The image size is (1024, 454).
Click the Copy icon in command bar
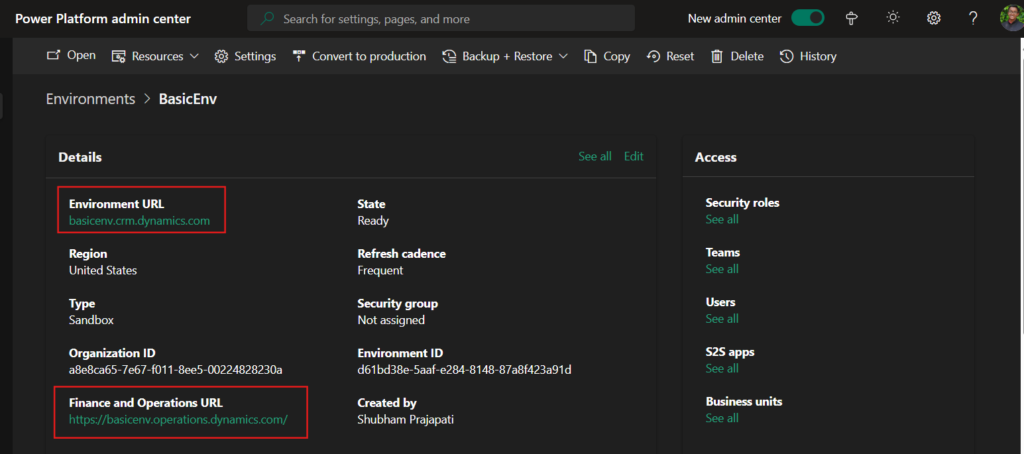tap(590, 57)
